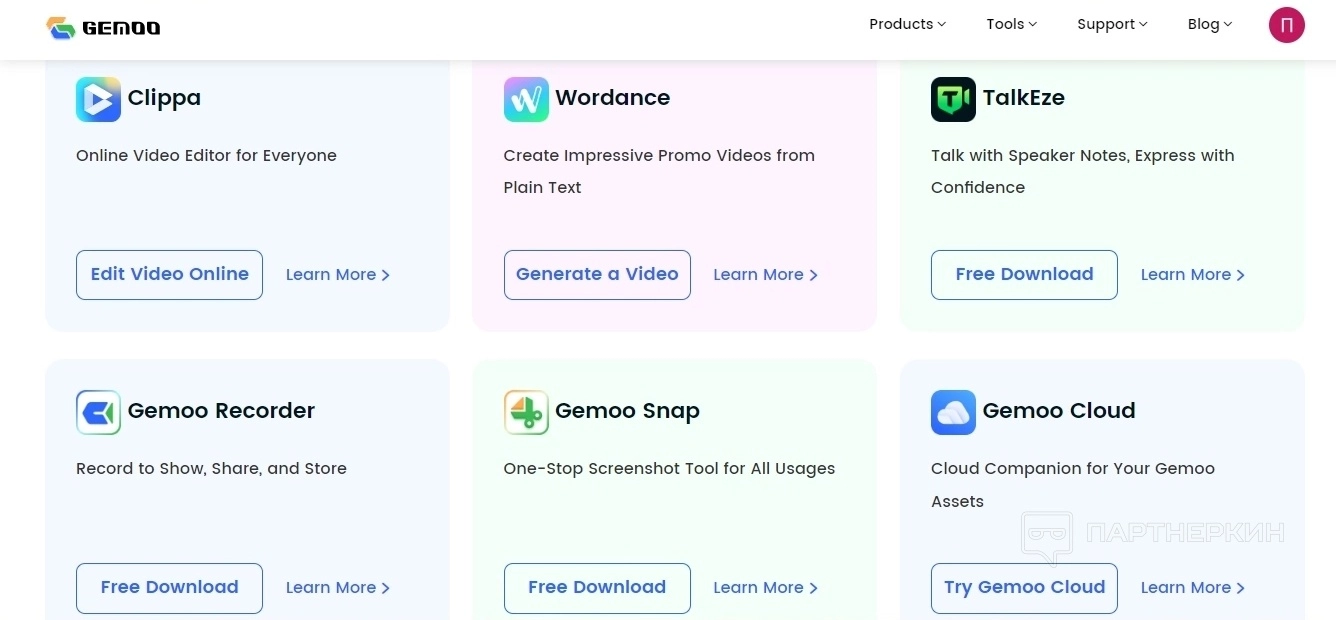Click the Gemoo logo in header
The height and width of the screenshot is (620, 1336).
[103, 27]
